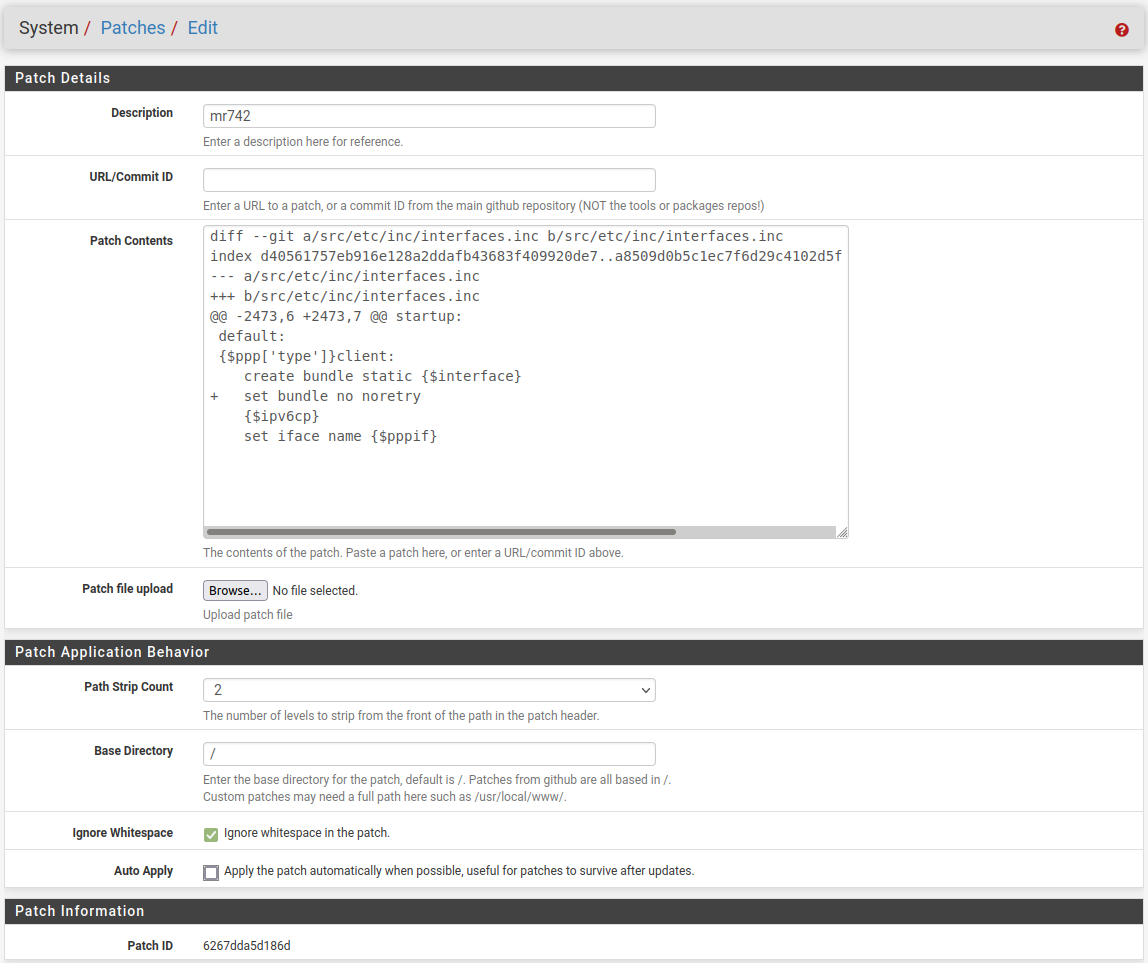Select the Patch ID value 6267dda5d186d
1148x963 pixels.
(247, 945)
